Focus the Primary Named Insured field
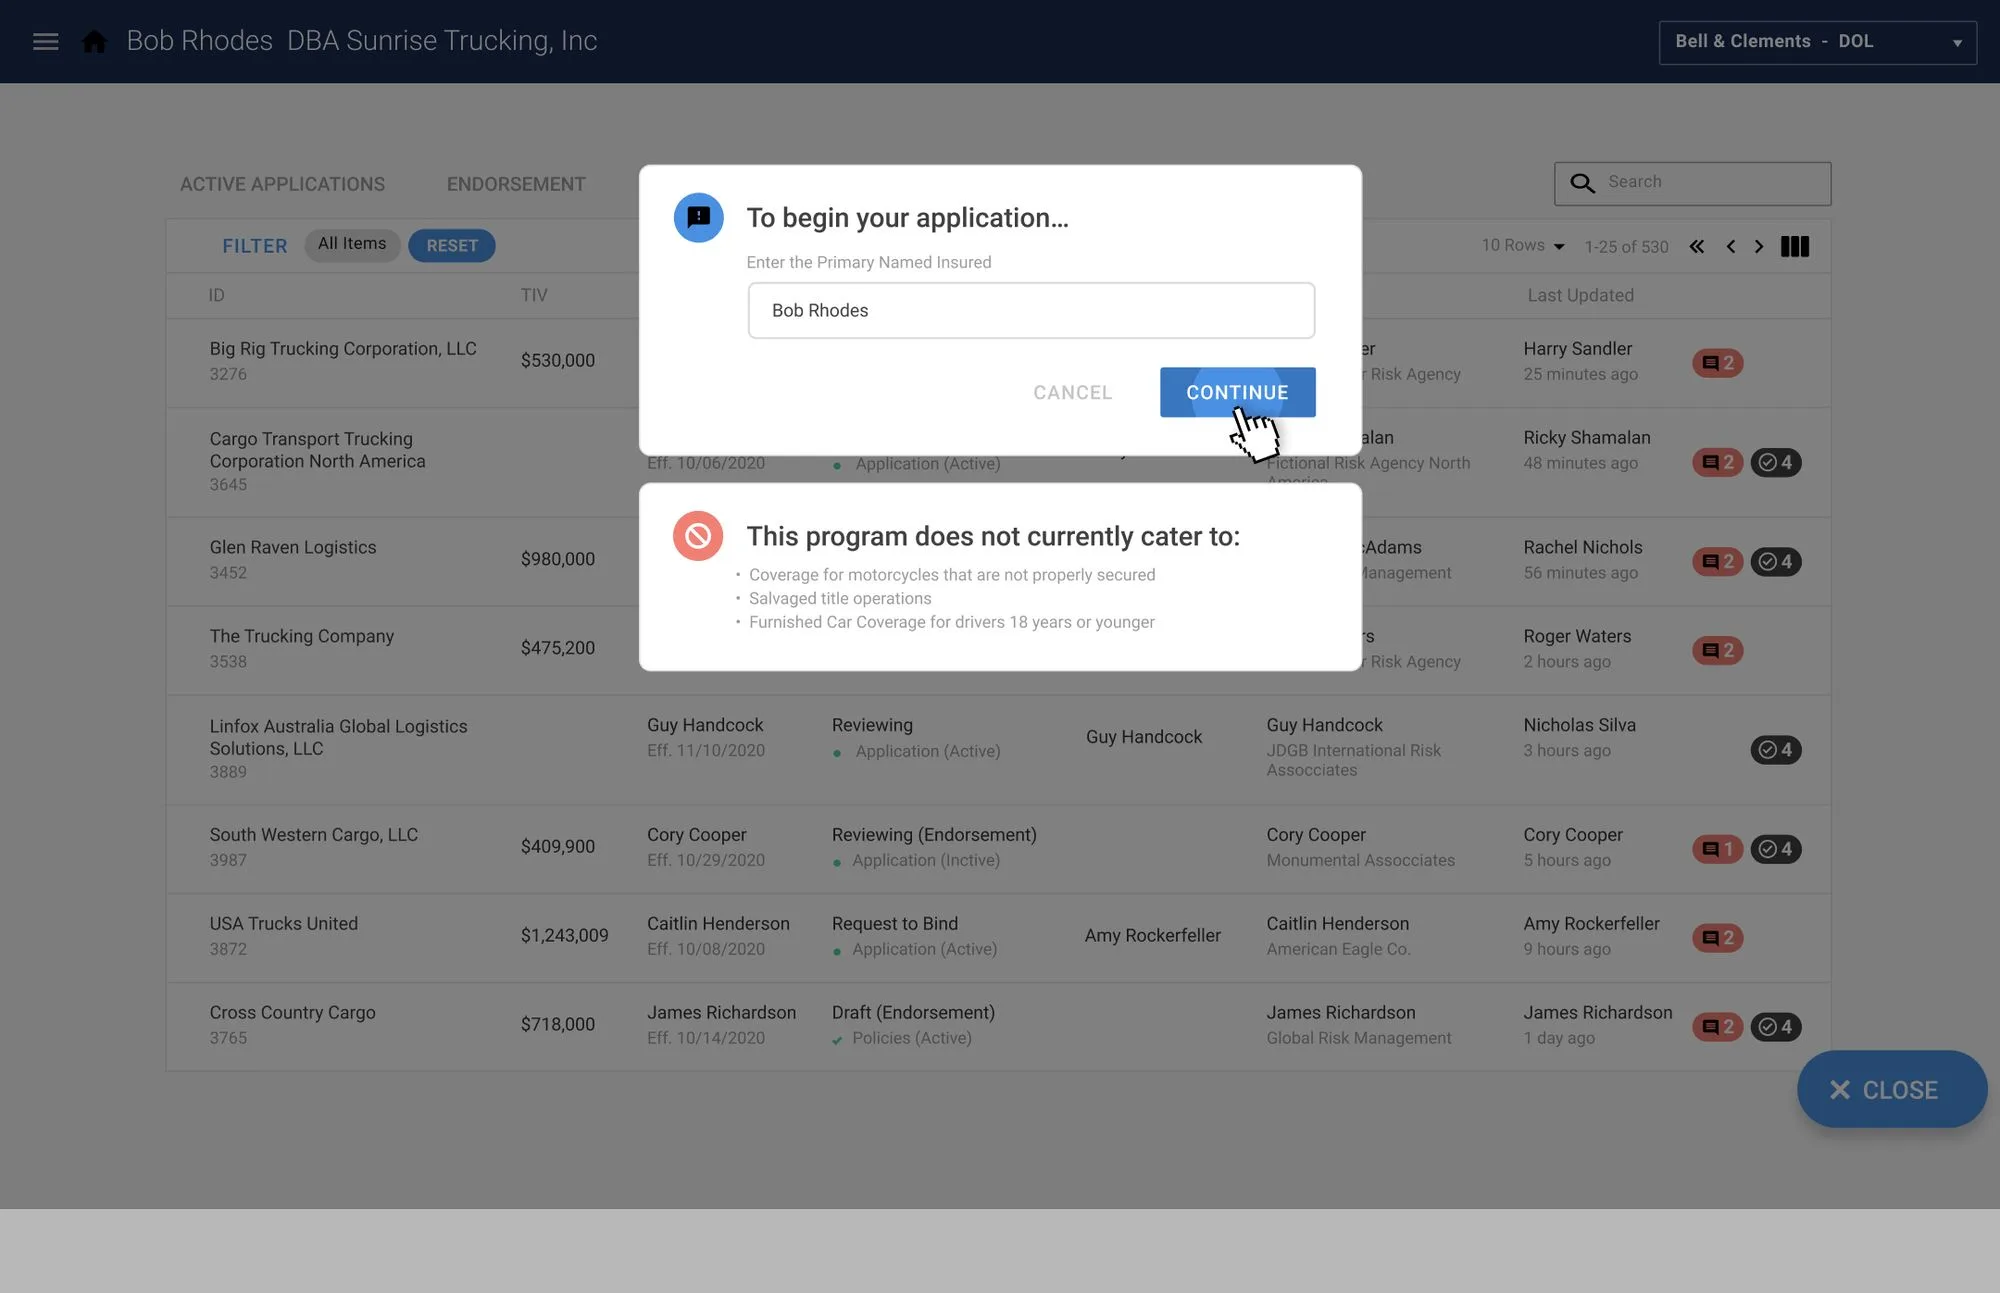 click(1031, 310)
